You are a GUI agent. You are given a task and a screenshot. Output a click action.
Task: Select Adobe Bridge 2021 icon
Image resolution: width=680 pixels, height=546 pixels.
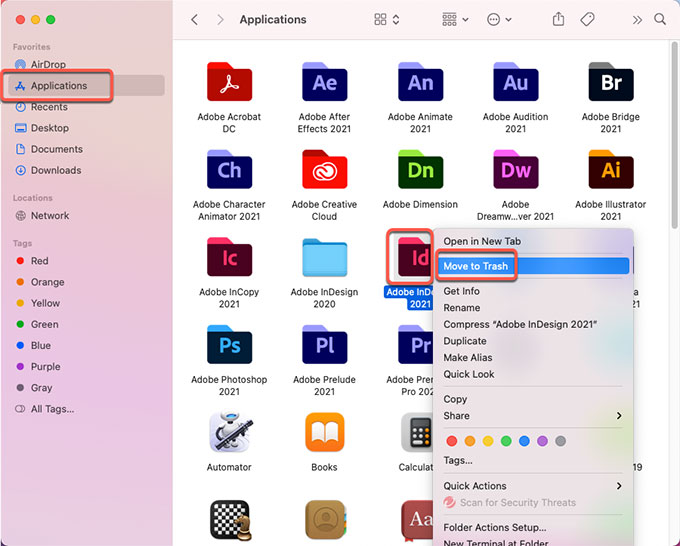point(611,82)
